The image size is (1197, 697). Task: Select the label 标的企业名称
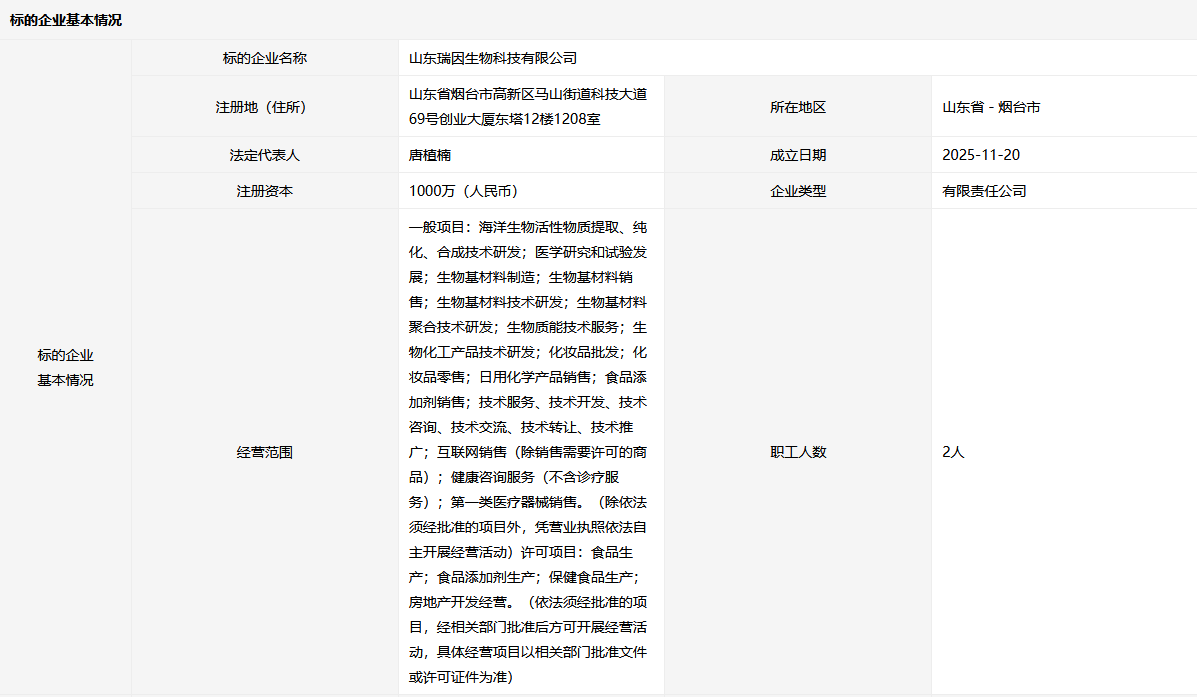pos(264,58)
